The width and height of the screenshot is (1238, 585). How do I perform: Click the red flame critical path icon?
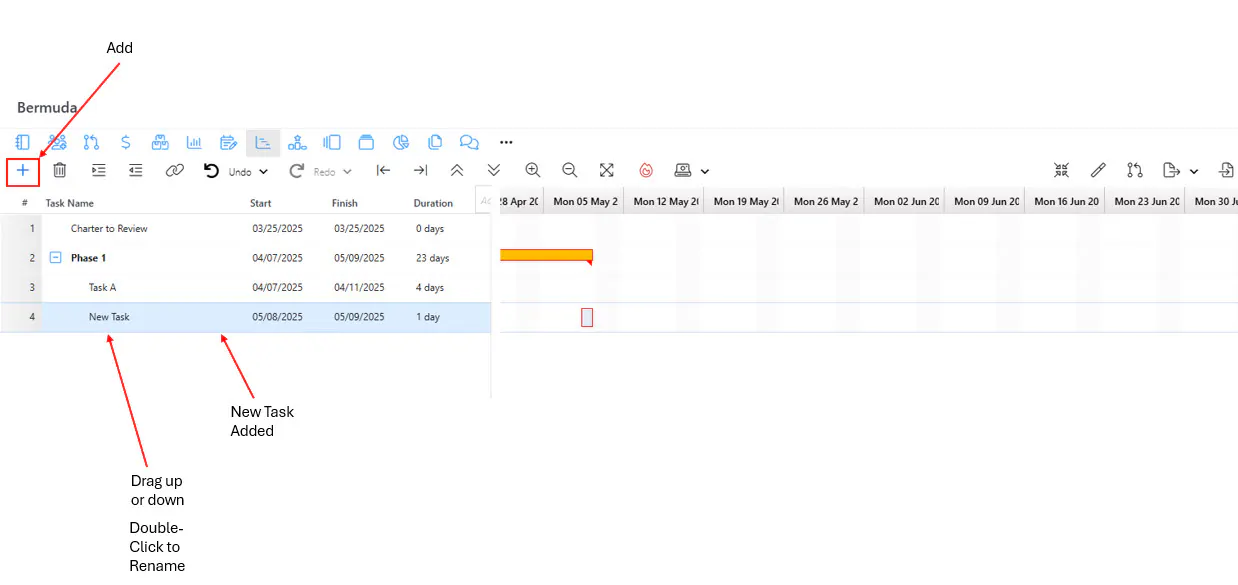(x=646, y=171)
